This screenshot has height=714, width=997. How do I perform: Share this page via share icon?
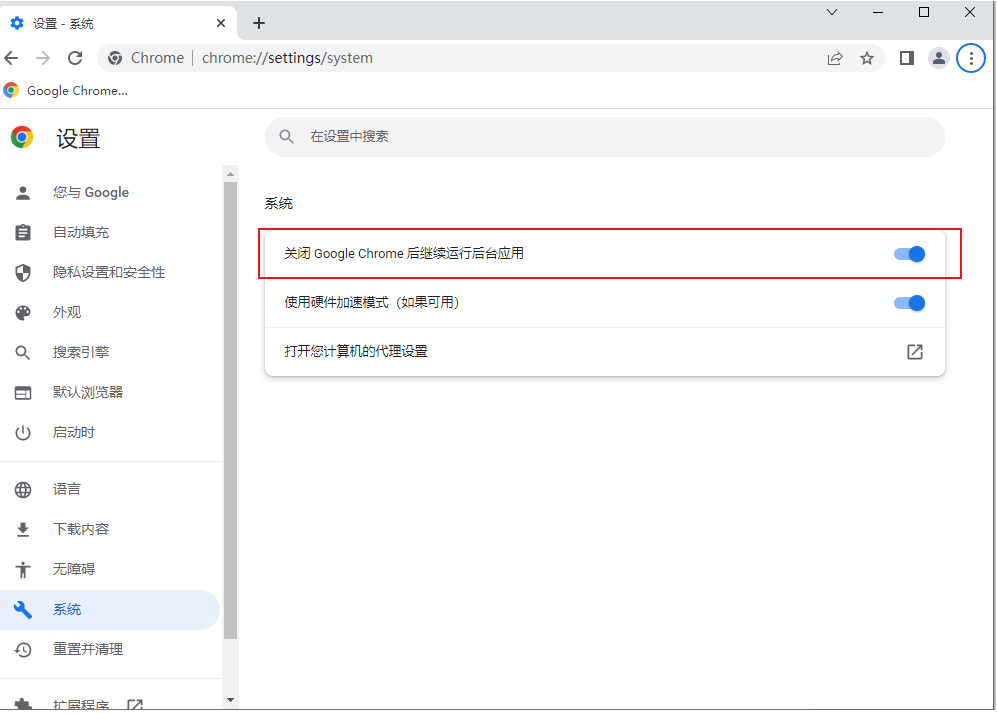coord(834,58)
